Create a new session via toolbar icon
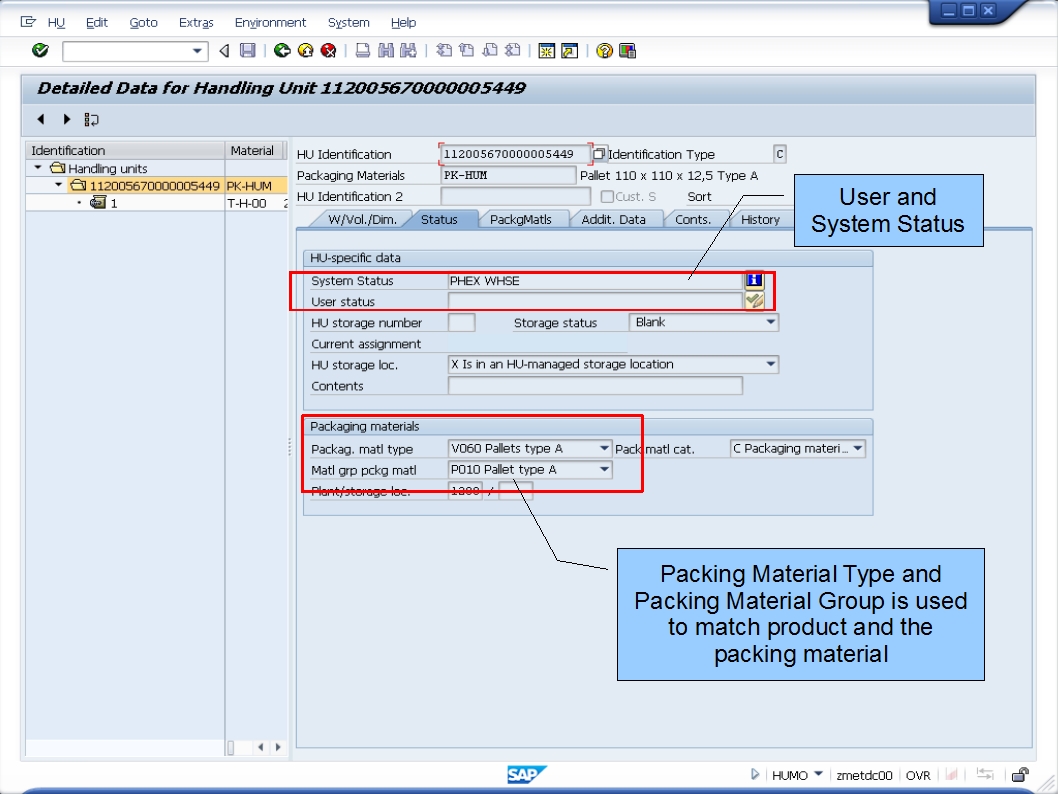This screenshot has width=1058, height=794. click(x=546, y=50)
